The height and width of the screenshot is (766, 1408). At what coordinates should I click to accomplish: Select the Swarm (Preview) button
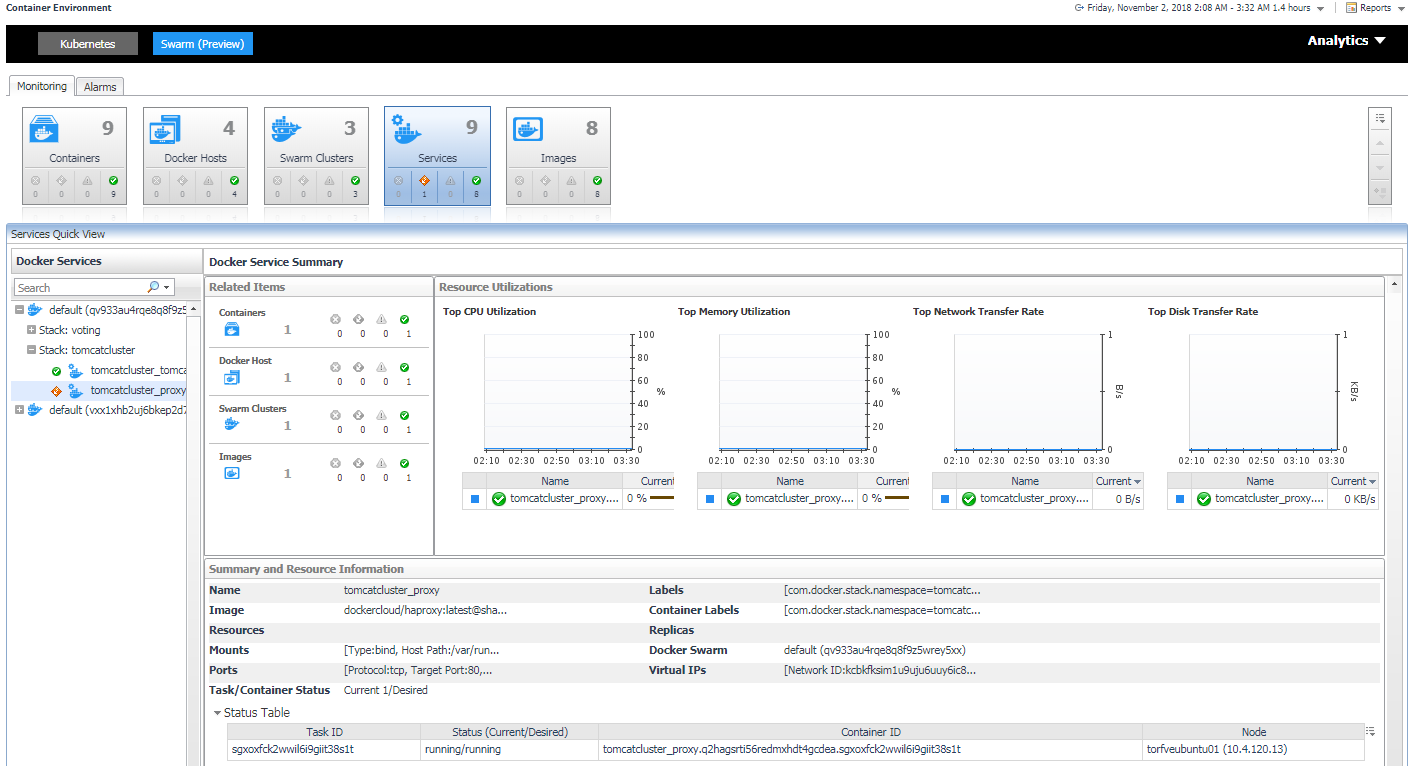(x=203, y=44)
